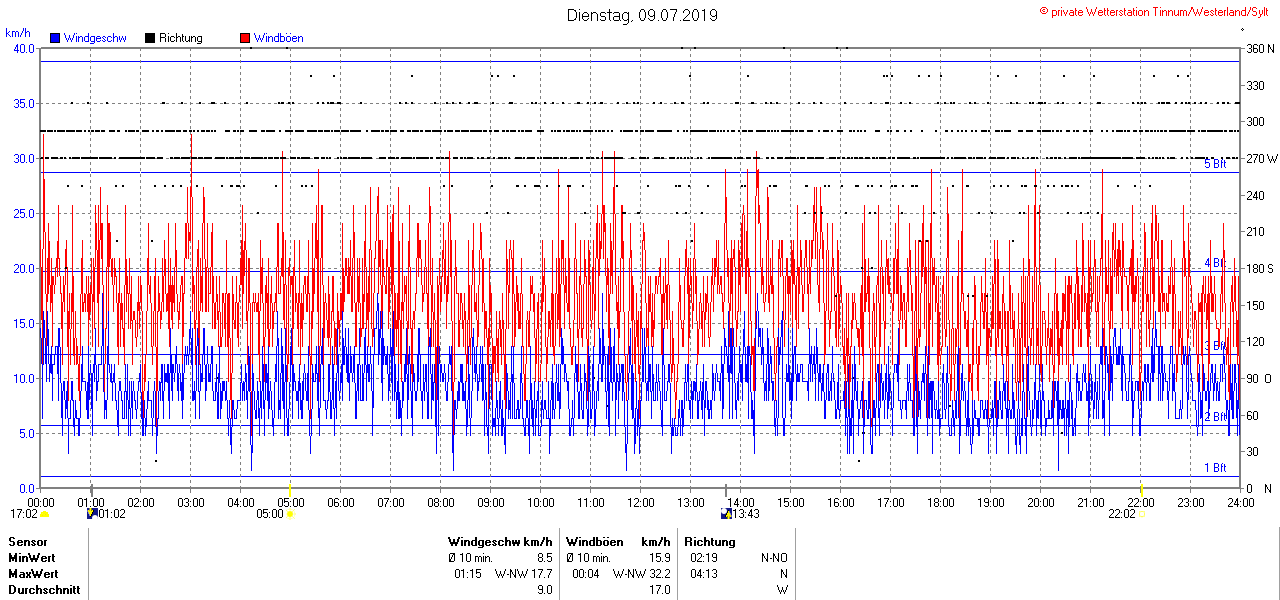Click the 1 Bft Beaufort line label
This screenshot has width=1280, height=600.
pos(1215,468)
